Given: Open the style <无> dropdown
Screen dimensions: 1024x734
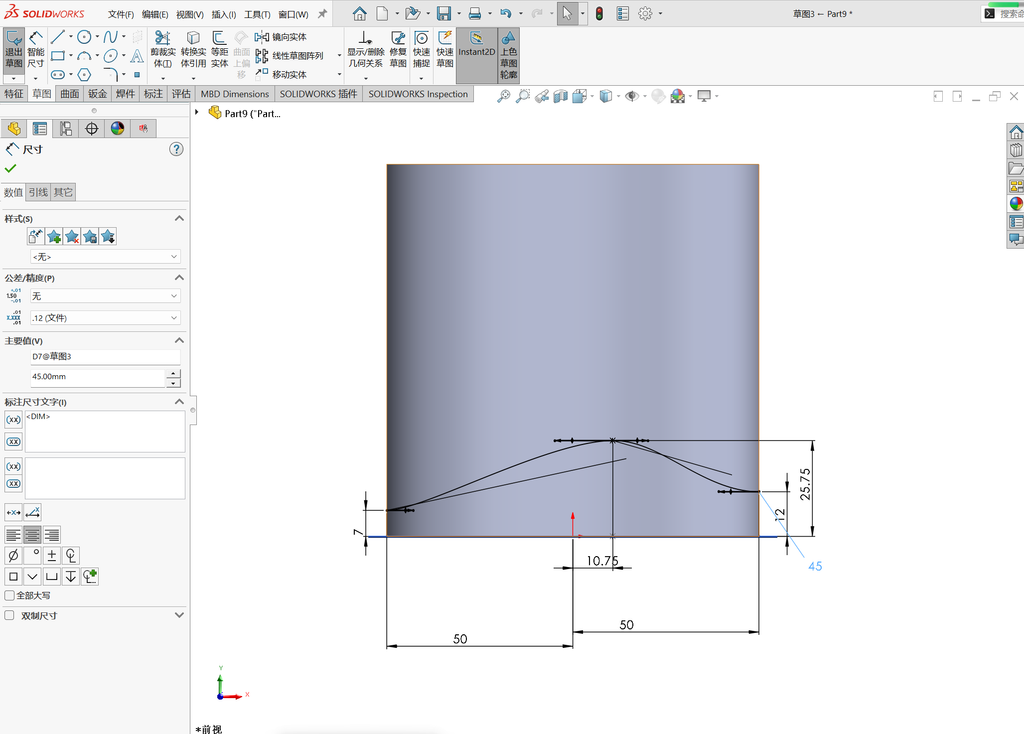Looking at the screenshot, I should coord(105,257).
